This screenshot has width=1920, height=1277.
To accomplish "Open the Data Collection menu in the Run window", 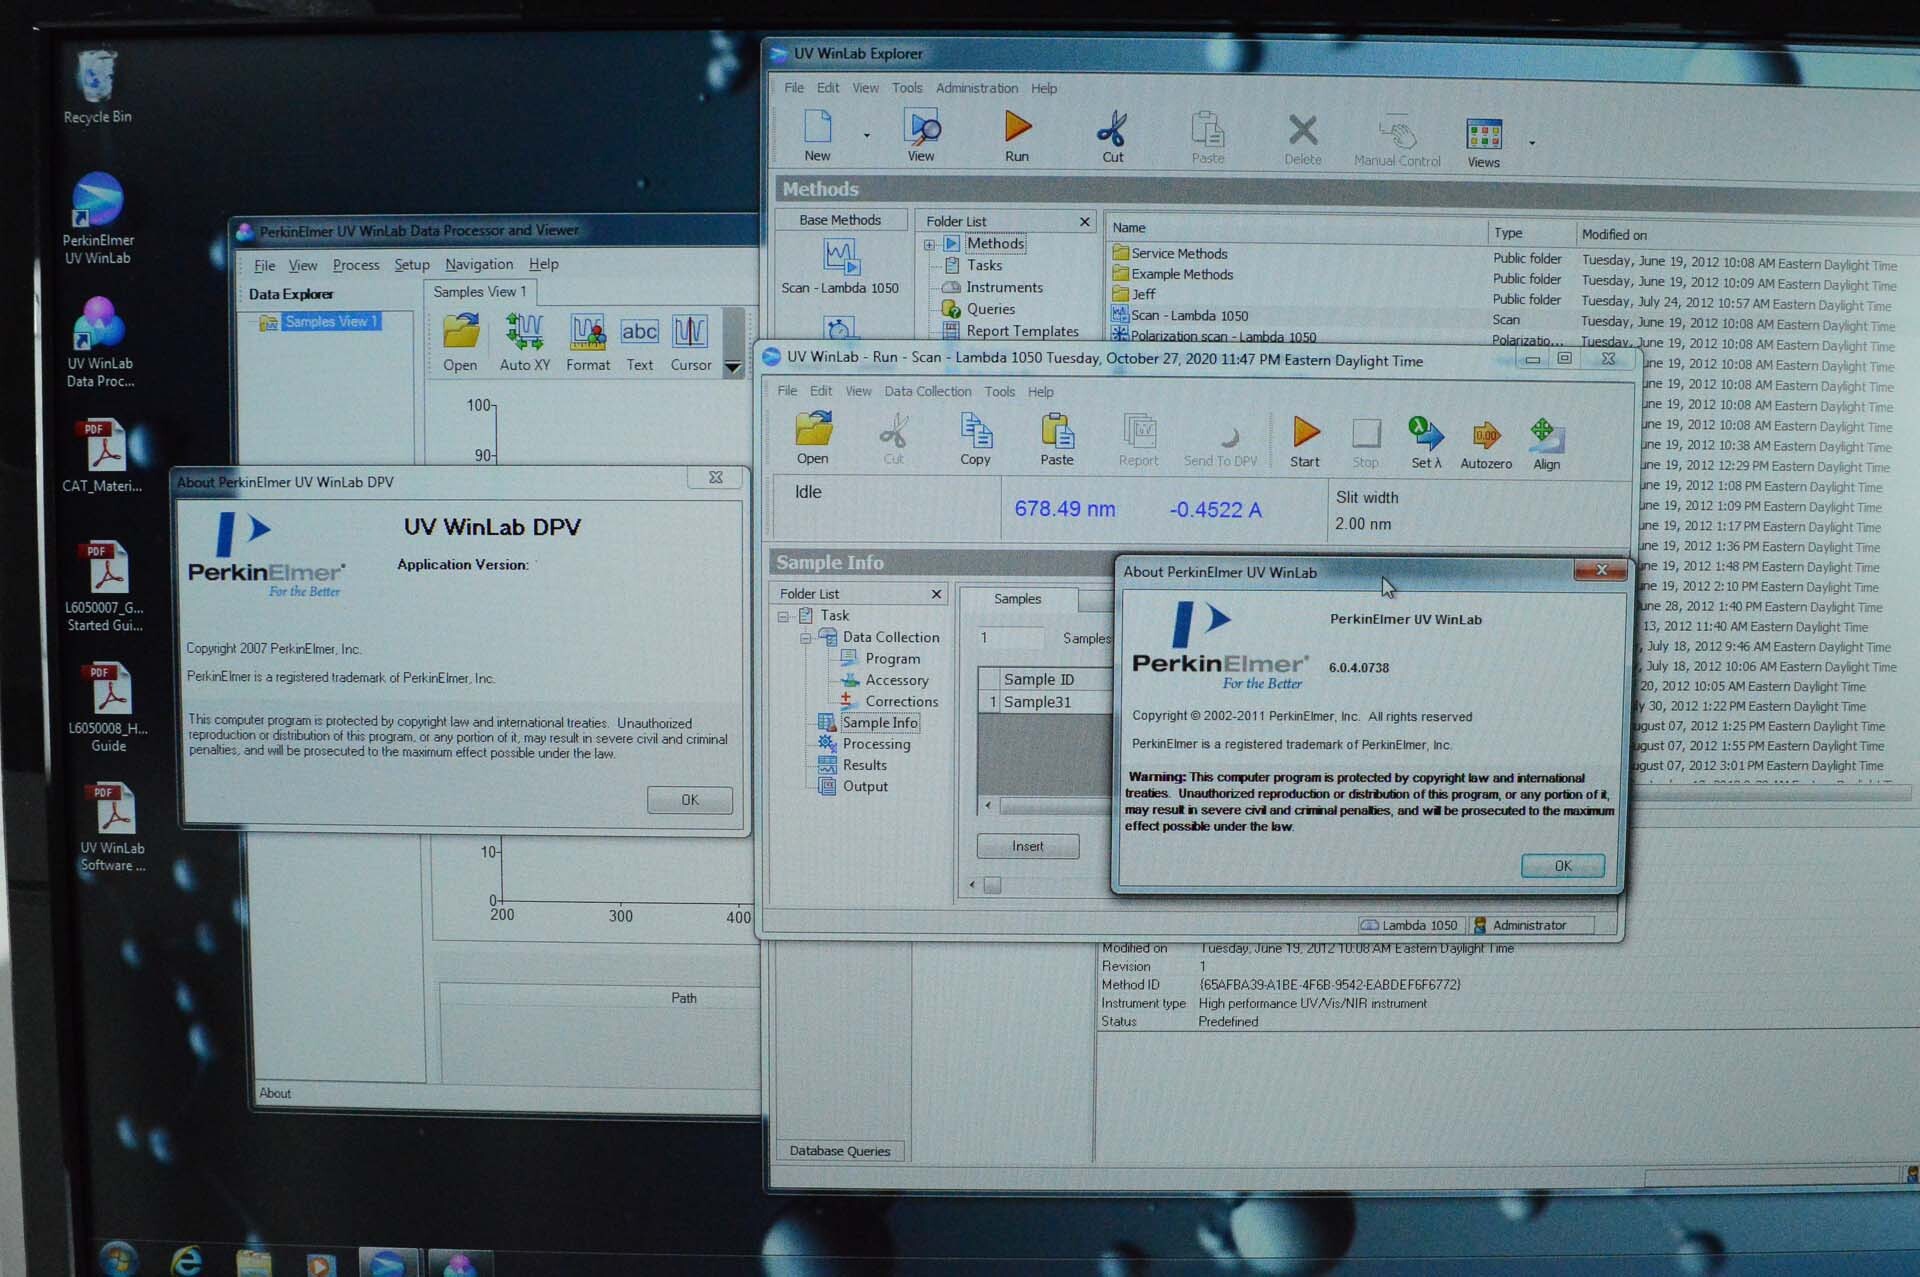I will pos(927,391).
